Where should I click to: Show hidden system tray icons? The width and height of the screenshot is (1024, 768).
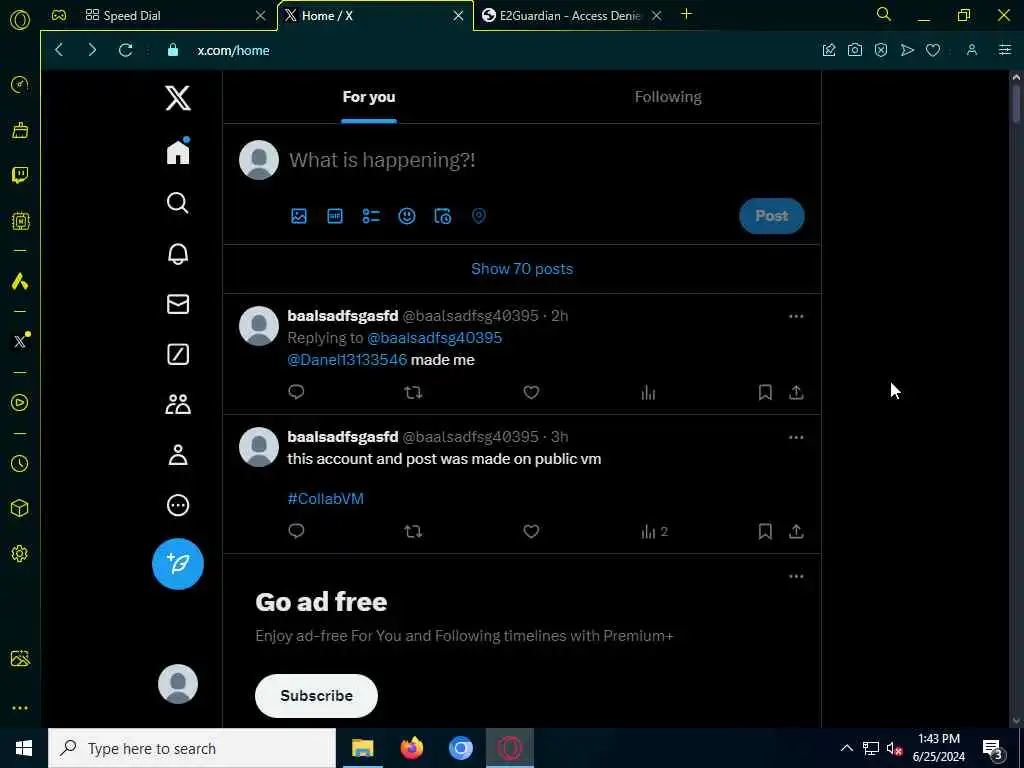click(x=846, y=748)
